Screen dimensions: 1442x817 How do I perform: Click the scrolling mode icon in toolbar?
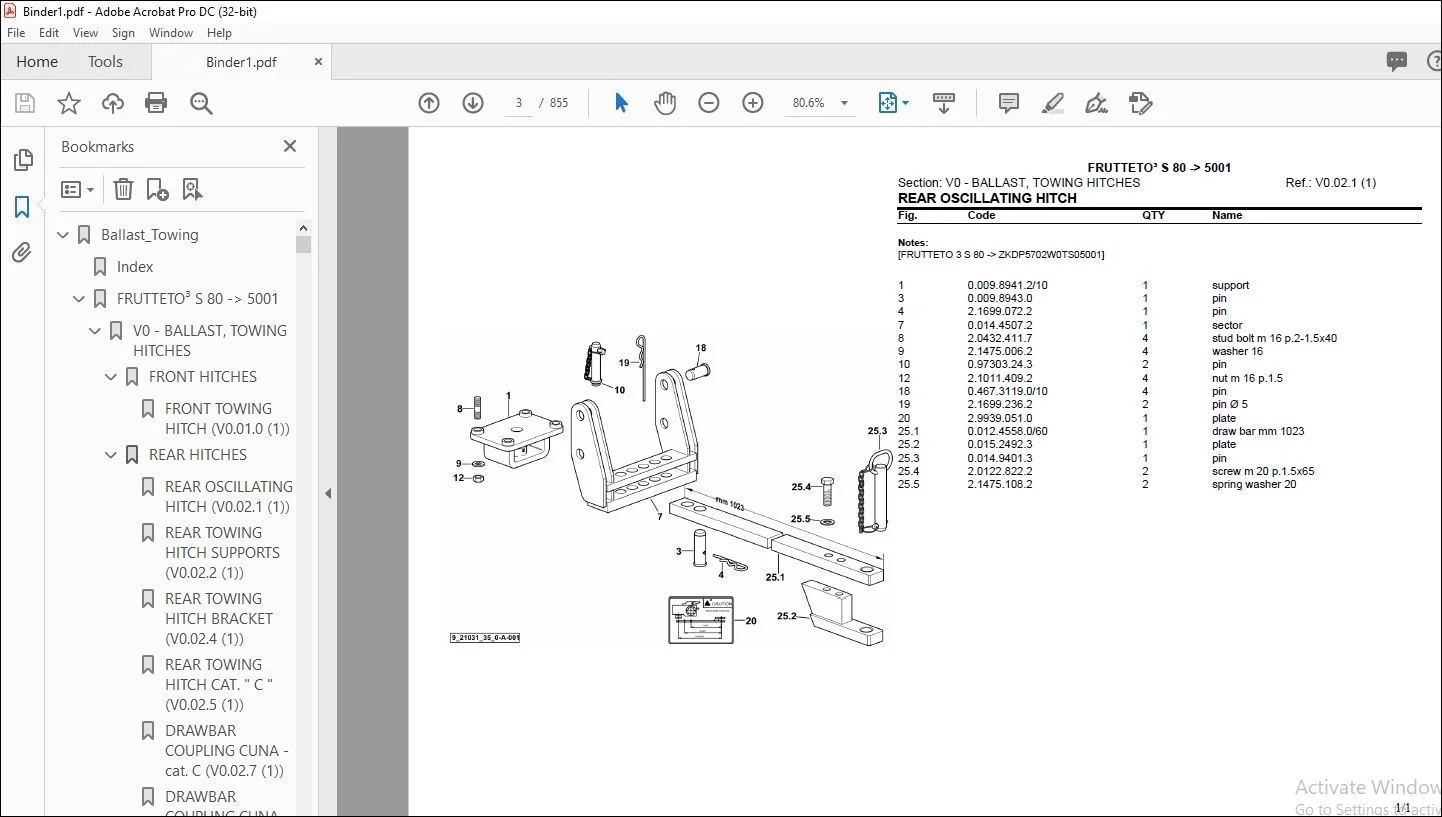pyautogui.click(x=944, y=103)
